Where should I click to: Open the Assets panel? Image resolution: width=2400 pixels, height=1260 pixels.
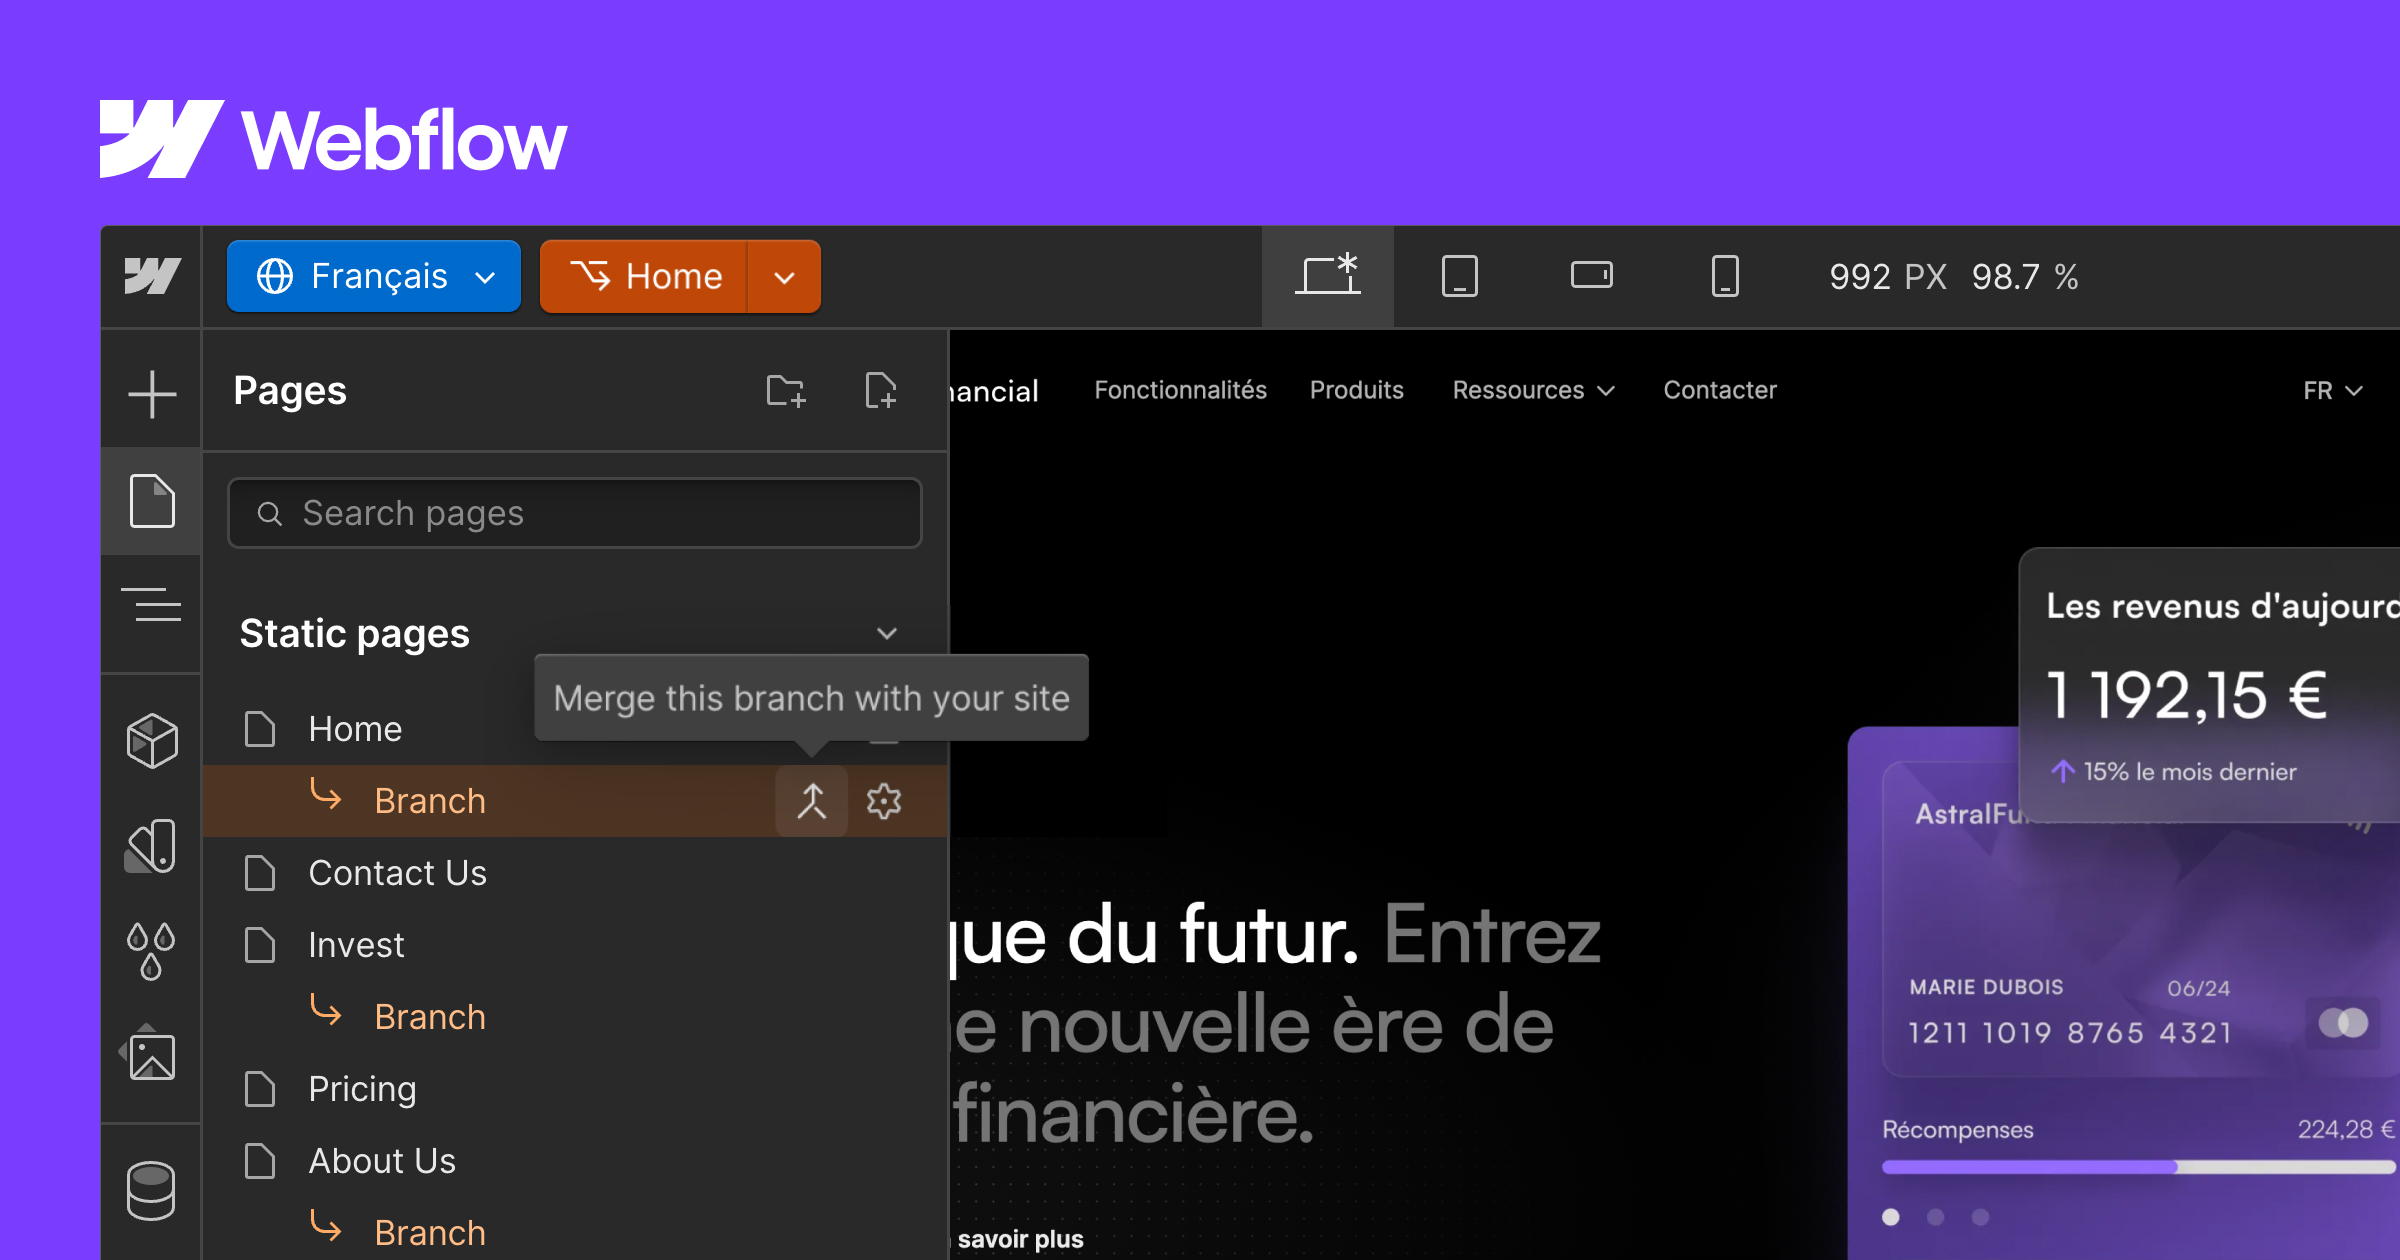(152, 1055)
